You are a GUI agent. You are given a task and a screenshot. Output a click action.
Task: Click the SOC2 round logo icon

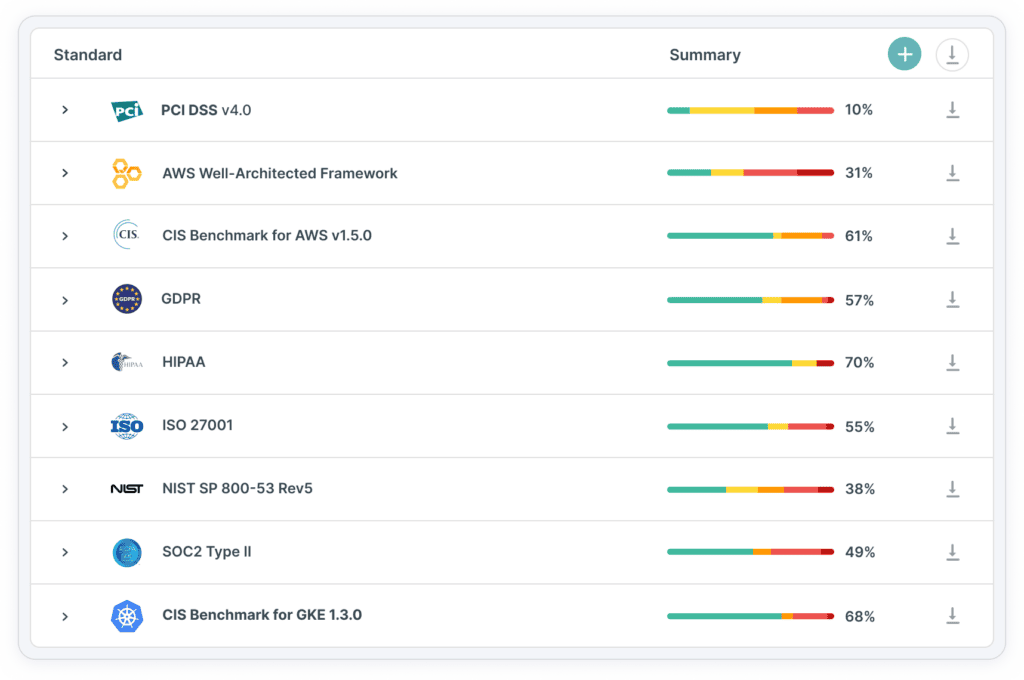click(127, 553)
